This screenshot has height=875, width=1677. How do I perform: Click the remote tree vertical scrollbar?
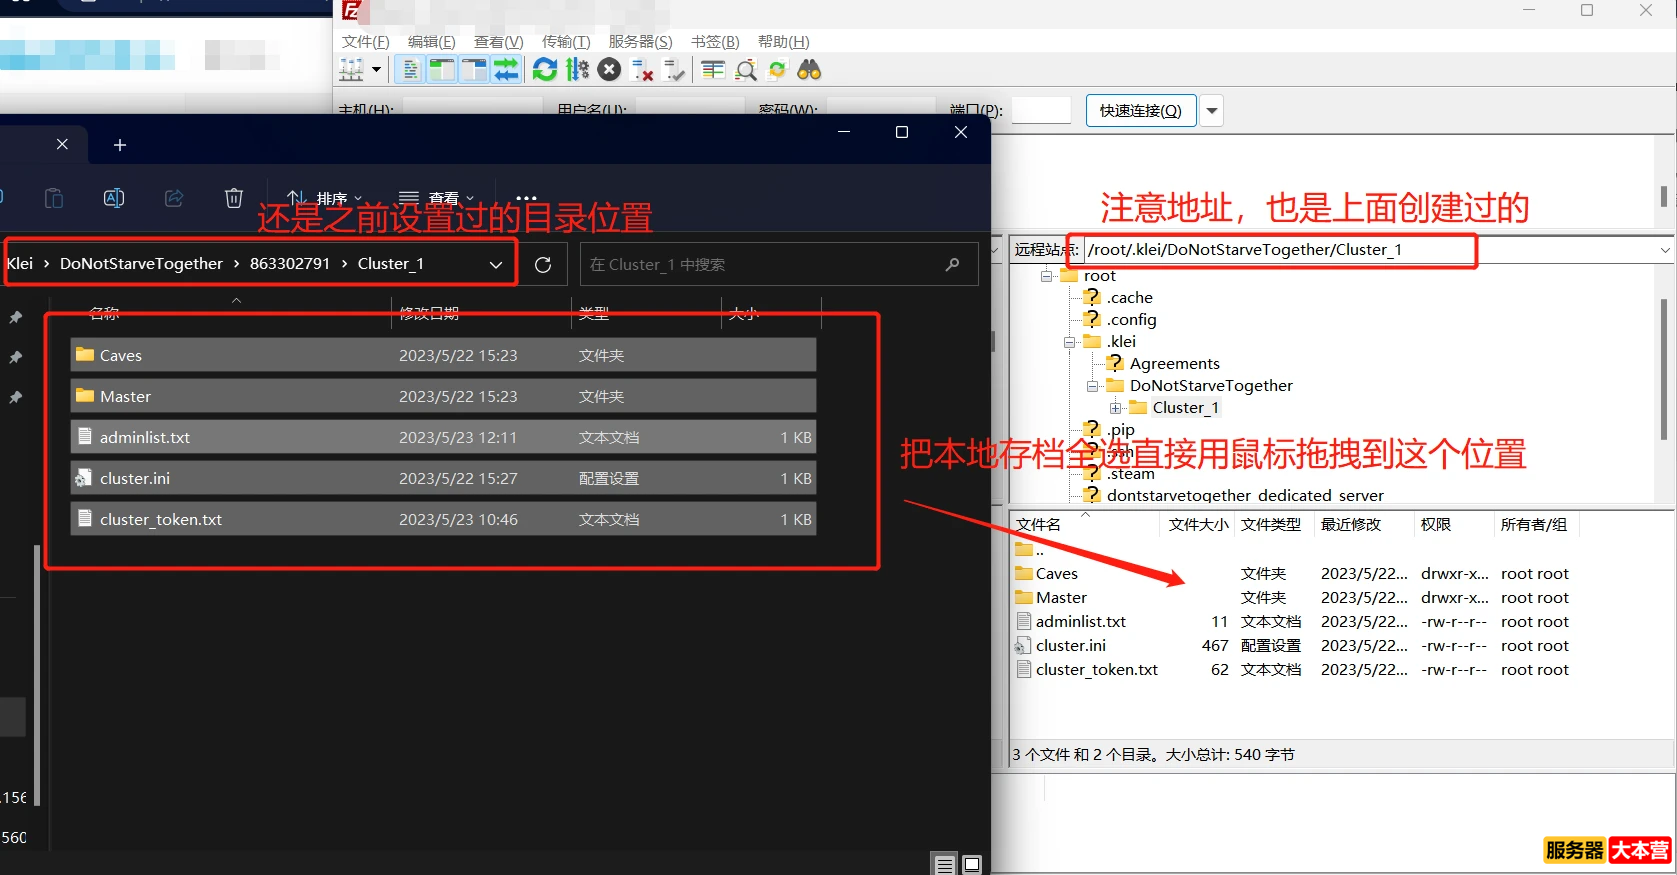pyautogui.click(x=1664, y=370)
